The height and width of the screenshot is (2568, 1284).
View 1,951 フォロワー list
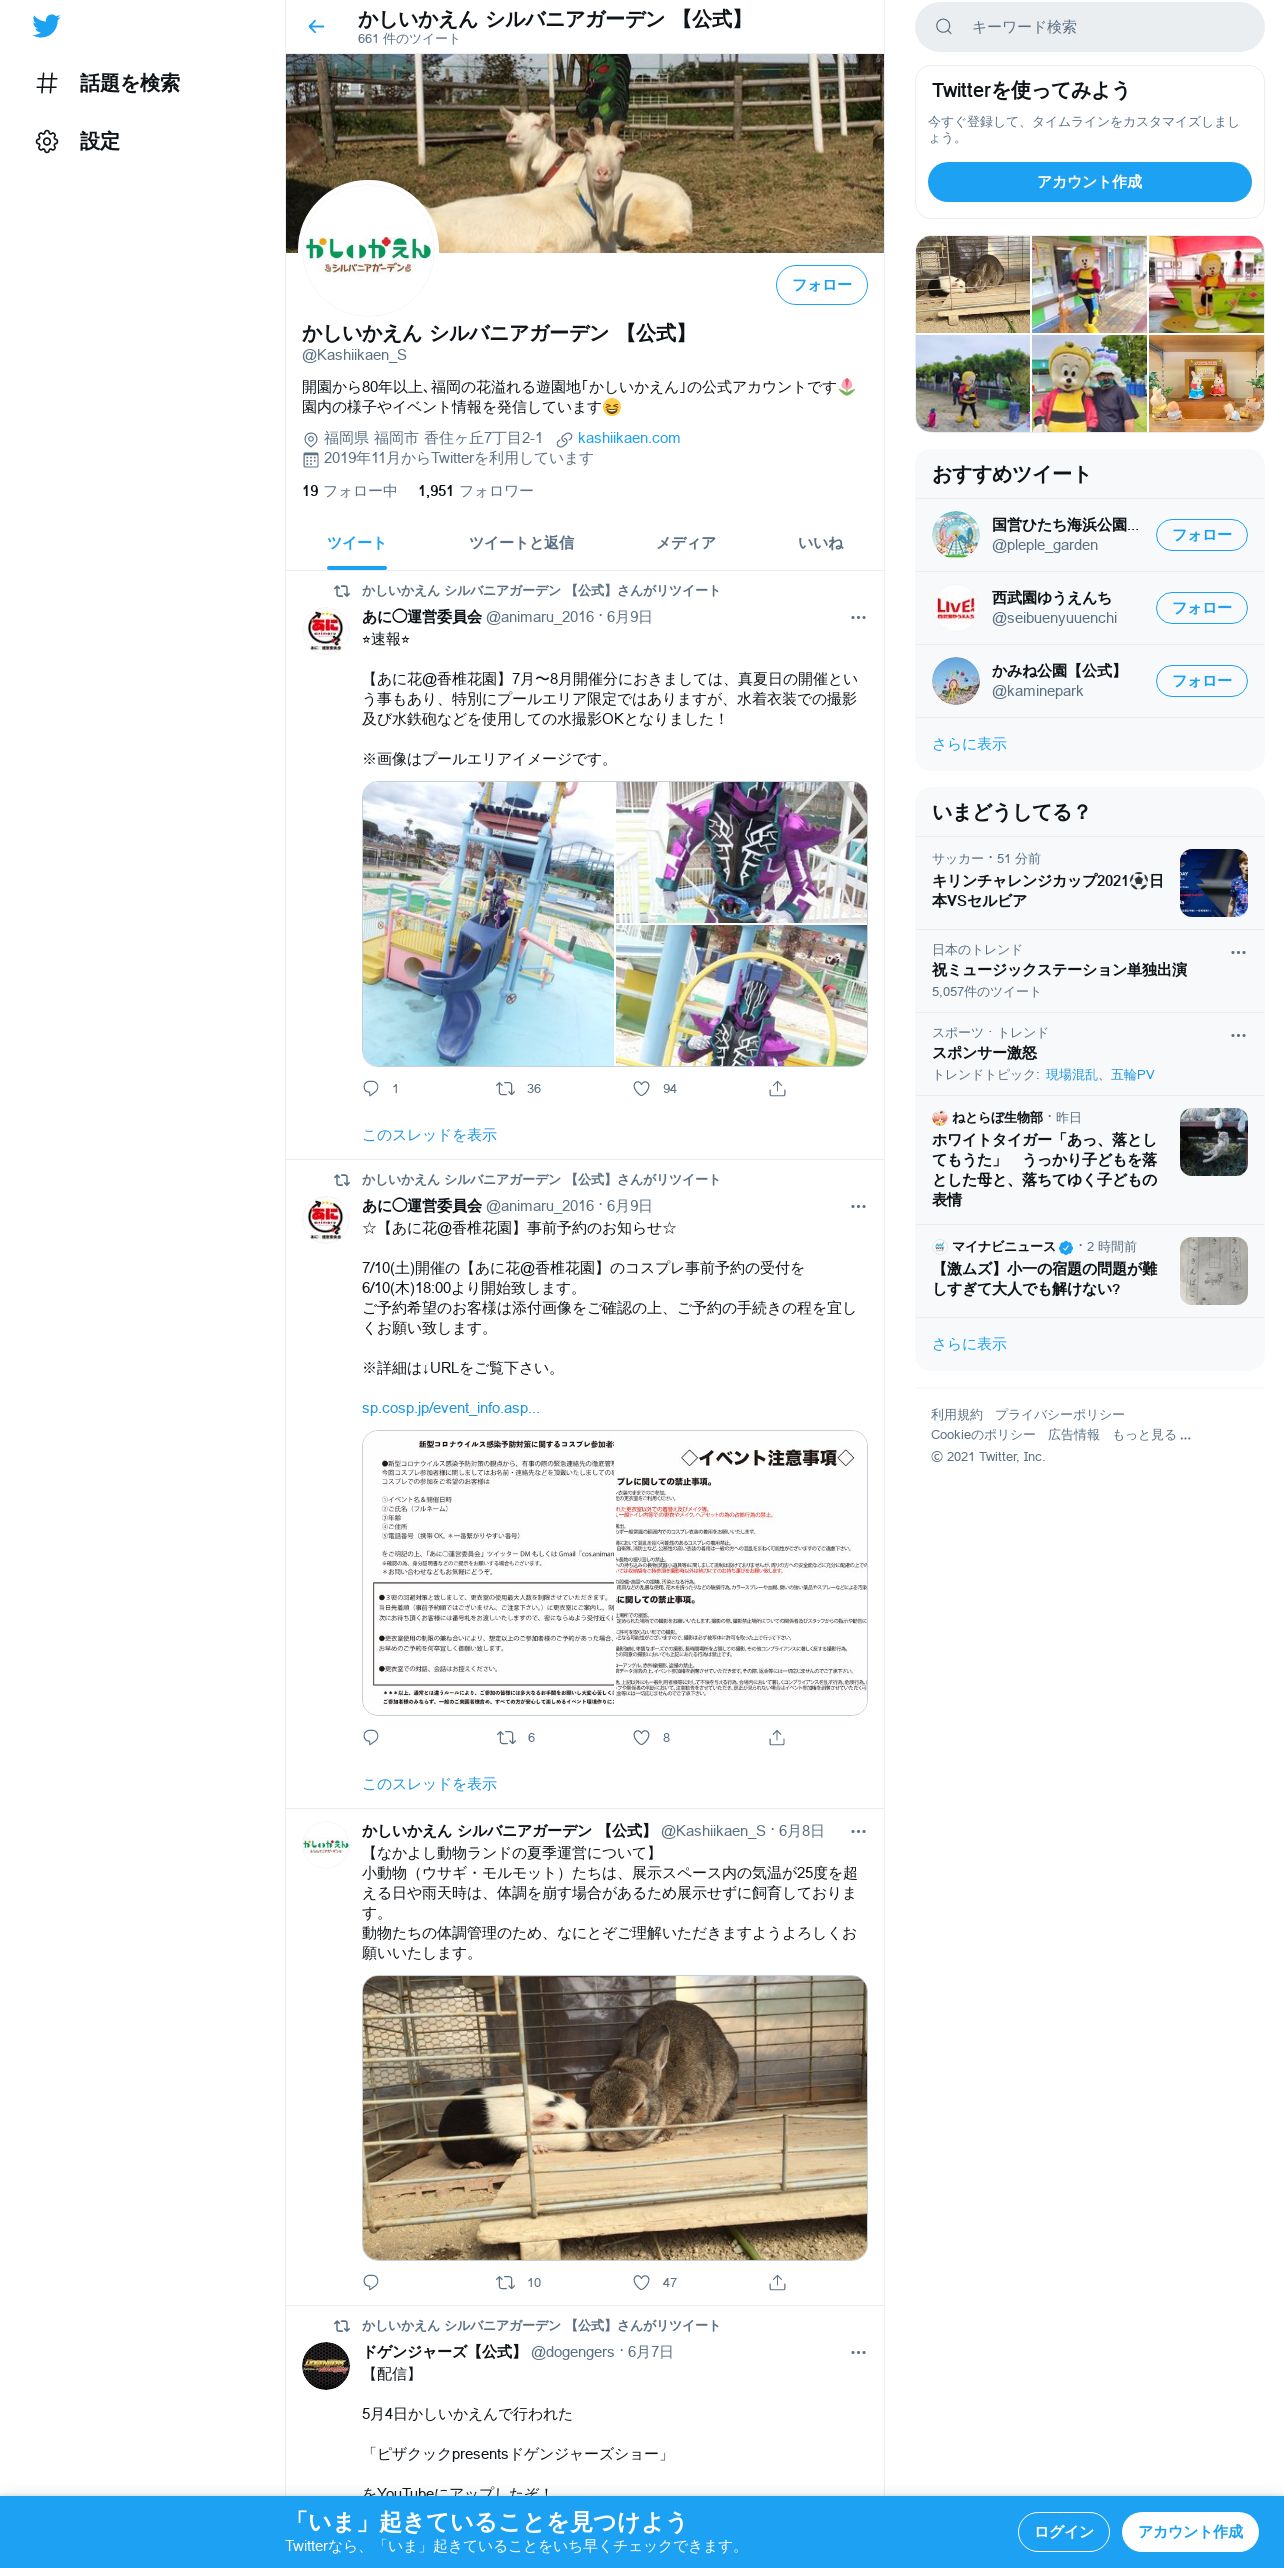pos(476,491)
